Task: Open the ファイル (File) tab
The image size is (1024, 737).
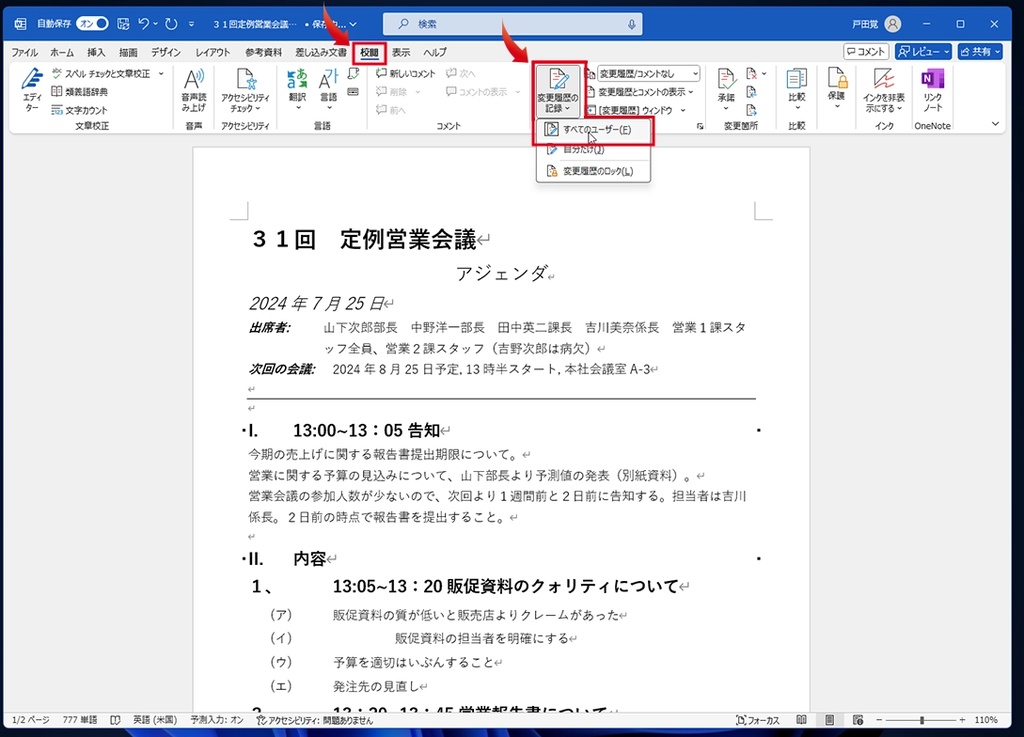Action: click(x=25, y=52)
